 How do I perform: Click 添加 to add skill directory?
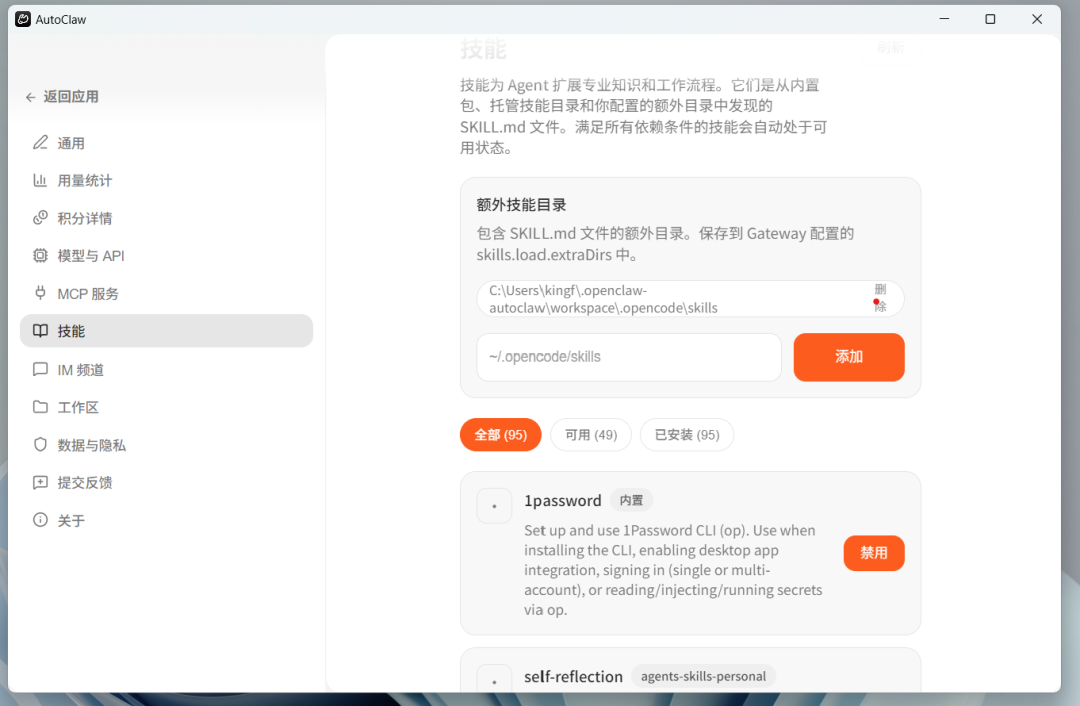(848, 357)
